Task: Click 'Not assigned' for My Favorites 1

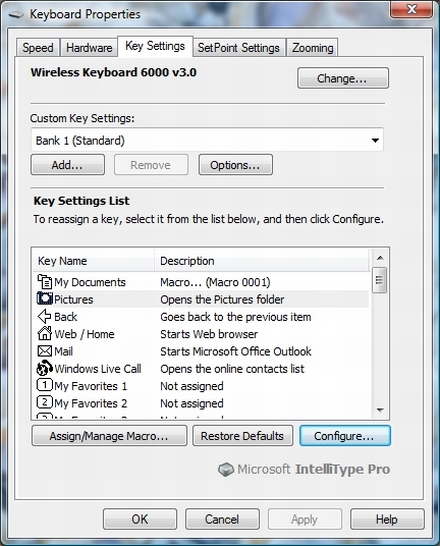Action: (x=192, y=386)
